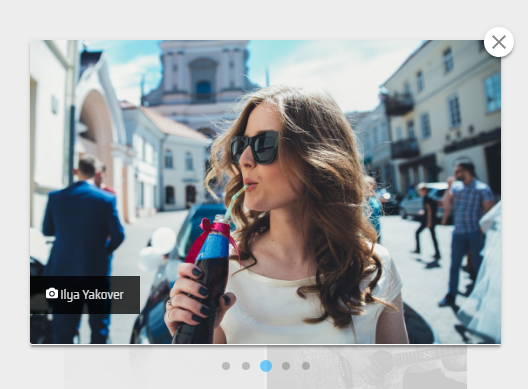Go to the fourth slide dot
The width and height of the screenshot is (528, 389).
click(286, 366)
